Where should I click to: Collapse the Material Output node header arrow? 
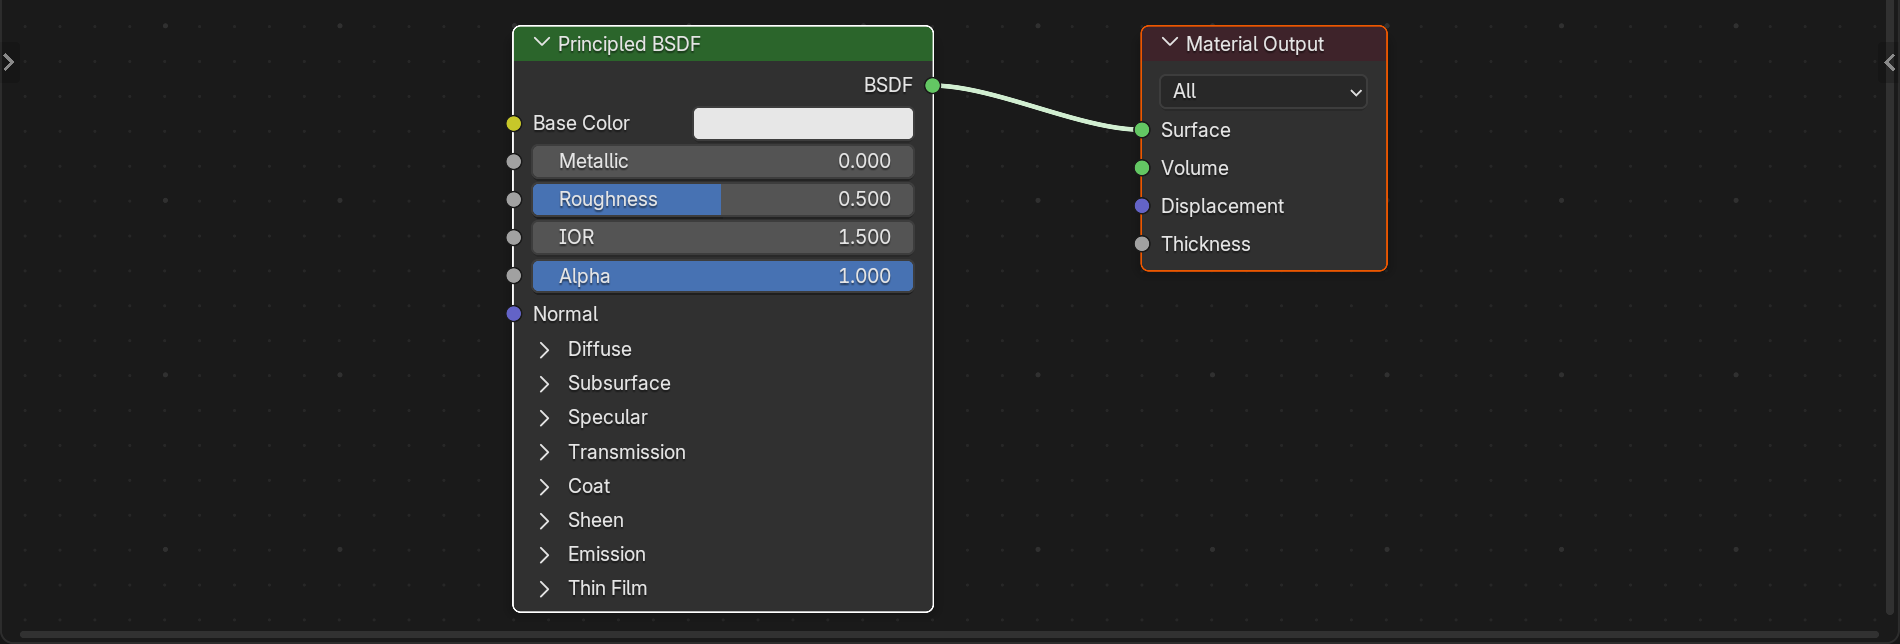tap(1170, 43)
